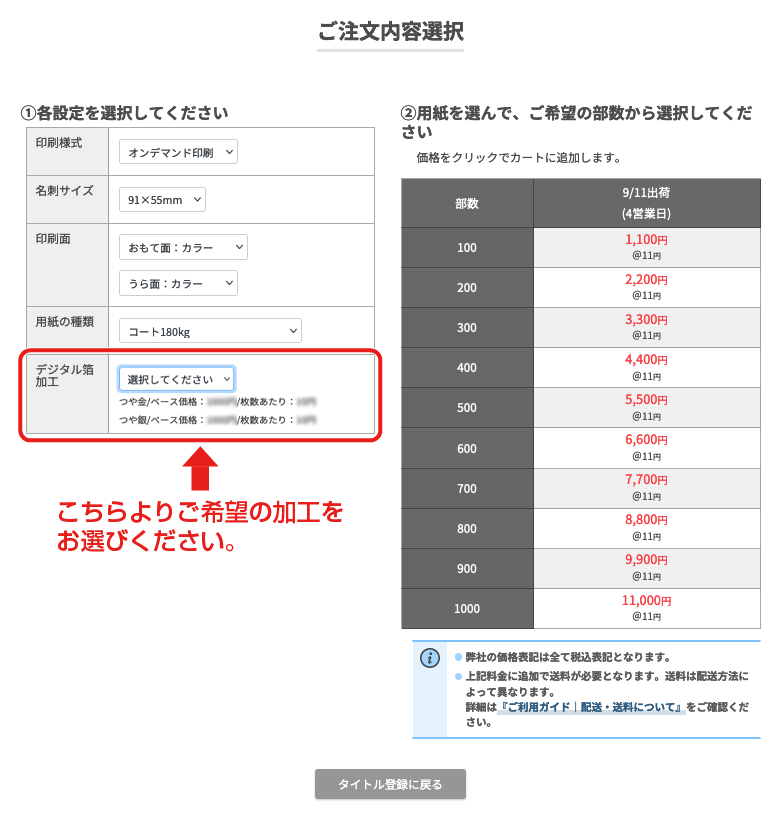Screen dimensions: 780x820
Task: Click the 用紙の種類 row label
Action: pyautogui.click(x=64, y=322)
